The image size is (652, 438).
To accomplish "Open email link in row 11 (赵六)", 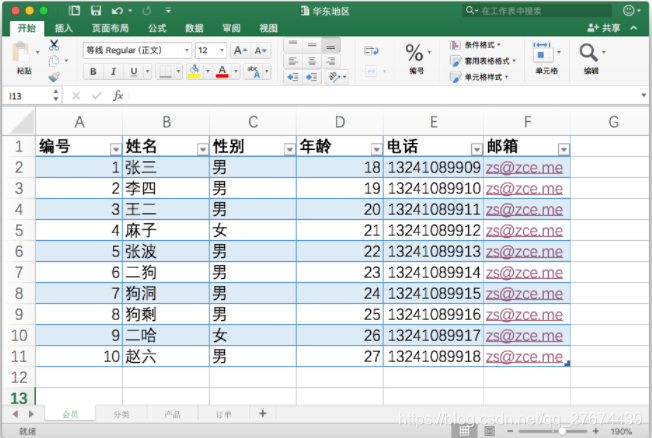I will click(x=524, y=356).
